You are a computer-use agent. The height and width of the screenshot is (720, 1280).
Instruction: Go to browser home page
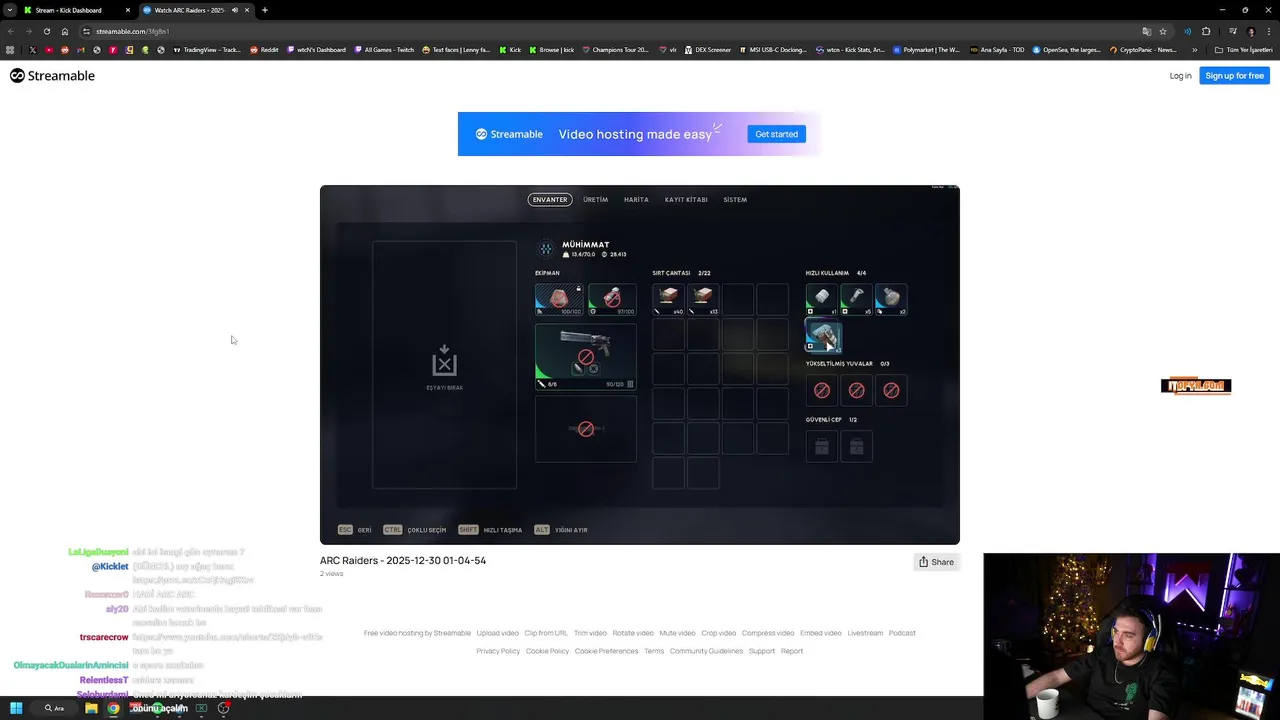[65, 31]
